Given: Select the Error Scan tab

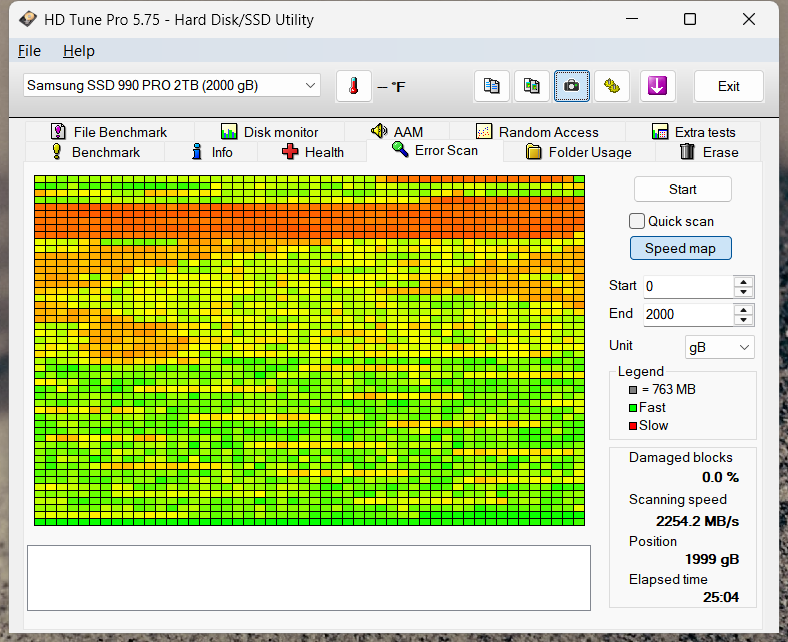Looking at the screenshot, I should click(435, 150).
